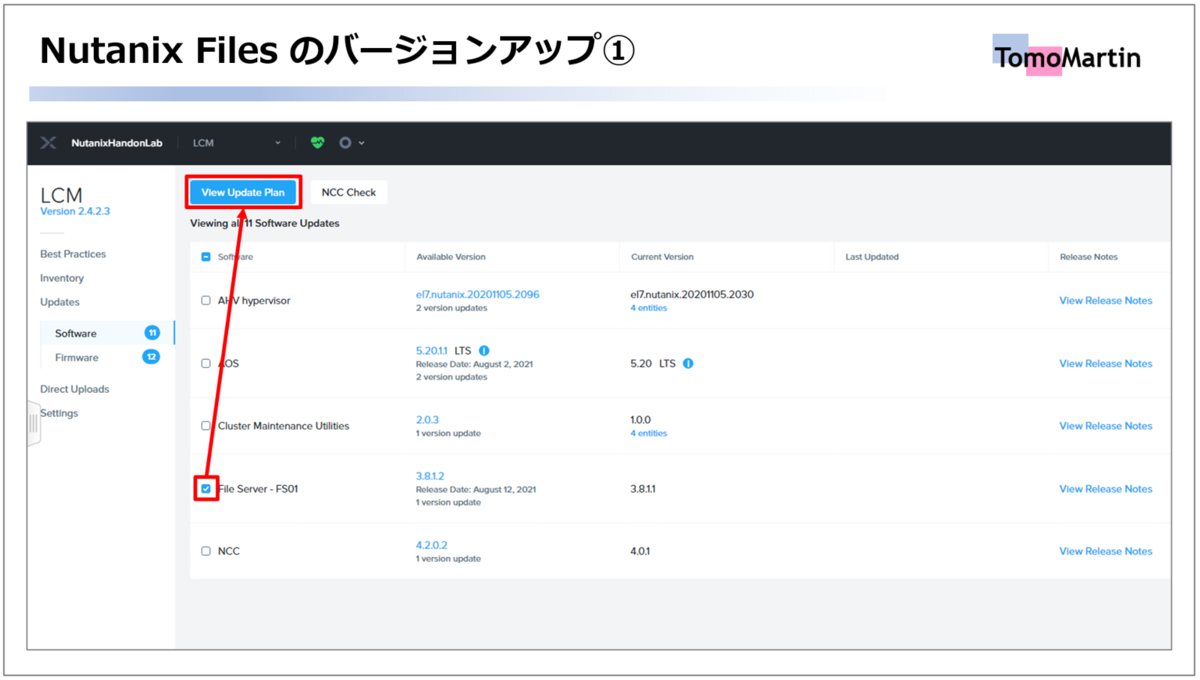Image resolution: width=1200 pixels, height=680 pixels.
Task: Click current version 3.8.1.1 text
Action: 643,489
